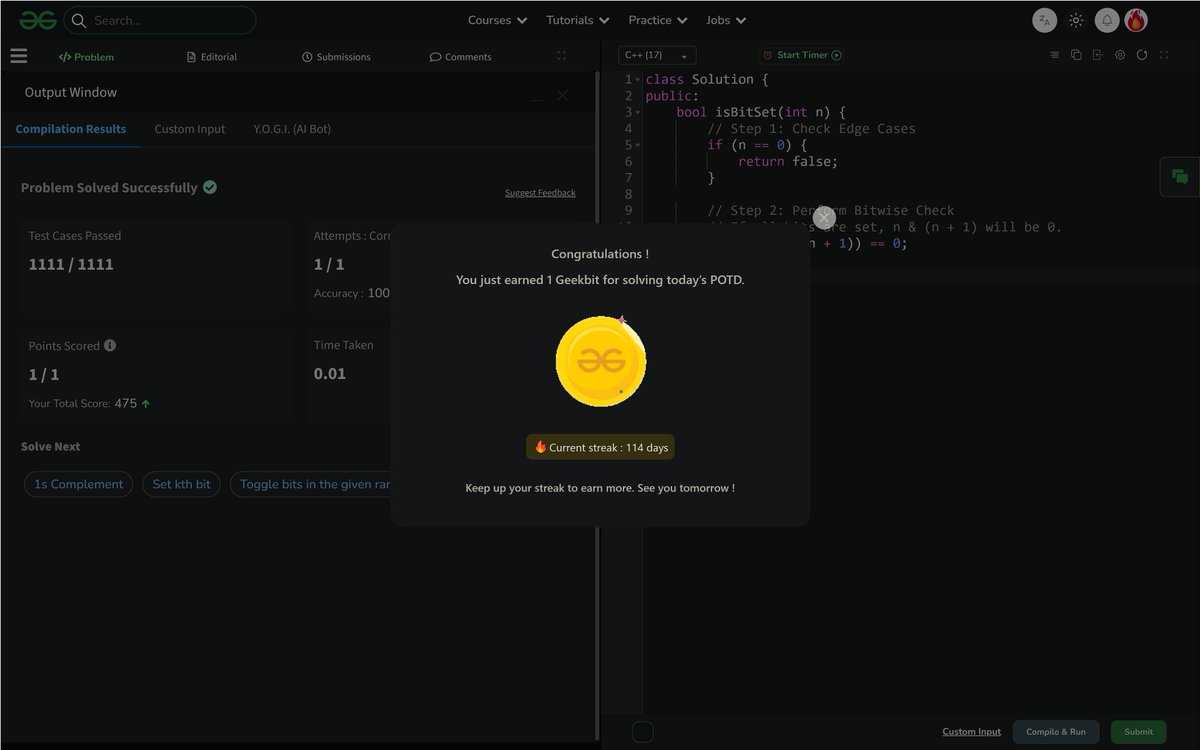Collapse code fold at line 5

637,146
